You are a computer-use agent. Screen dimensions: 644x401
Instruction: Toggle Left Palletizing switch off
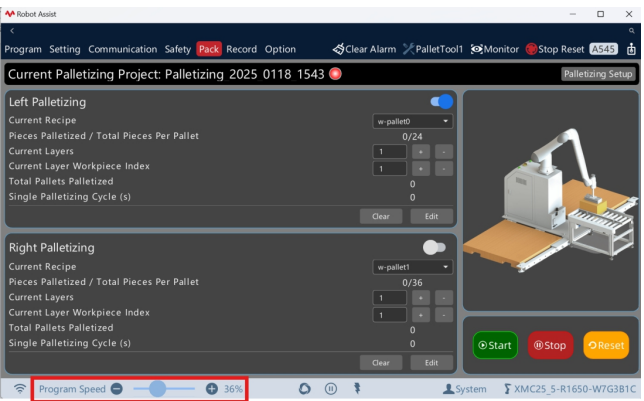(x=442, y=101)
